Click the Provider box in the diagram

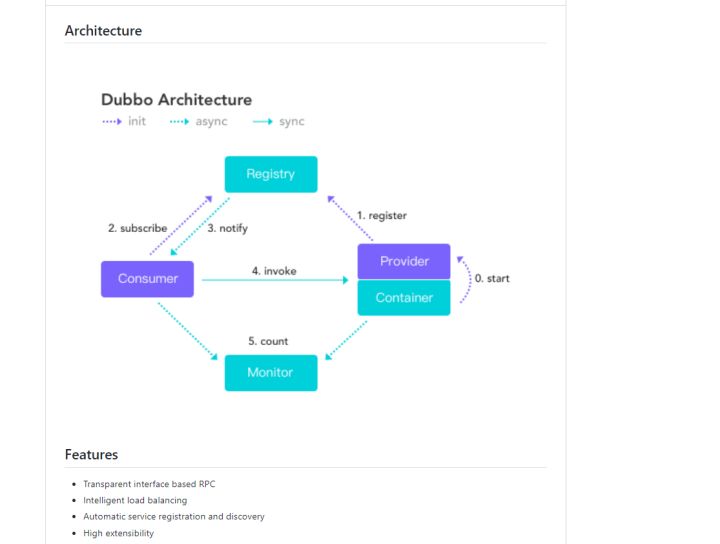pyautogui.click(x=404, y=261)
